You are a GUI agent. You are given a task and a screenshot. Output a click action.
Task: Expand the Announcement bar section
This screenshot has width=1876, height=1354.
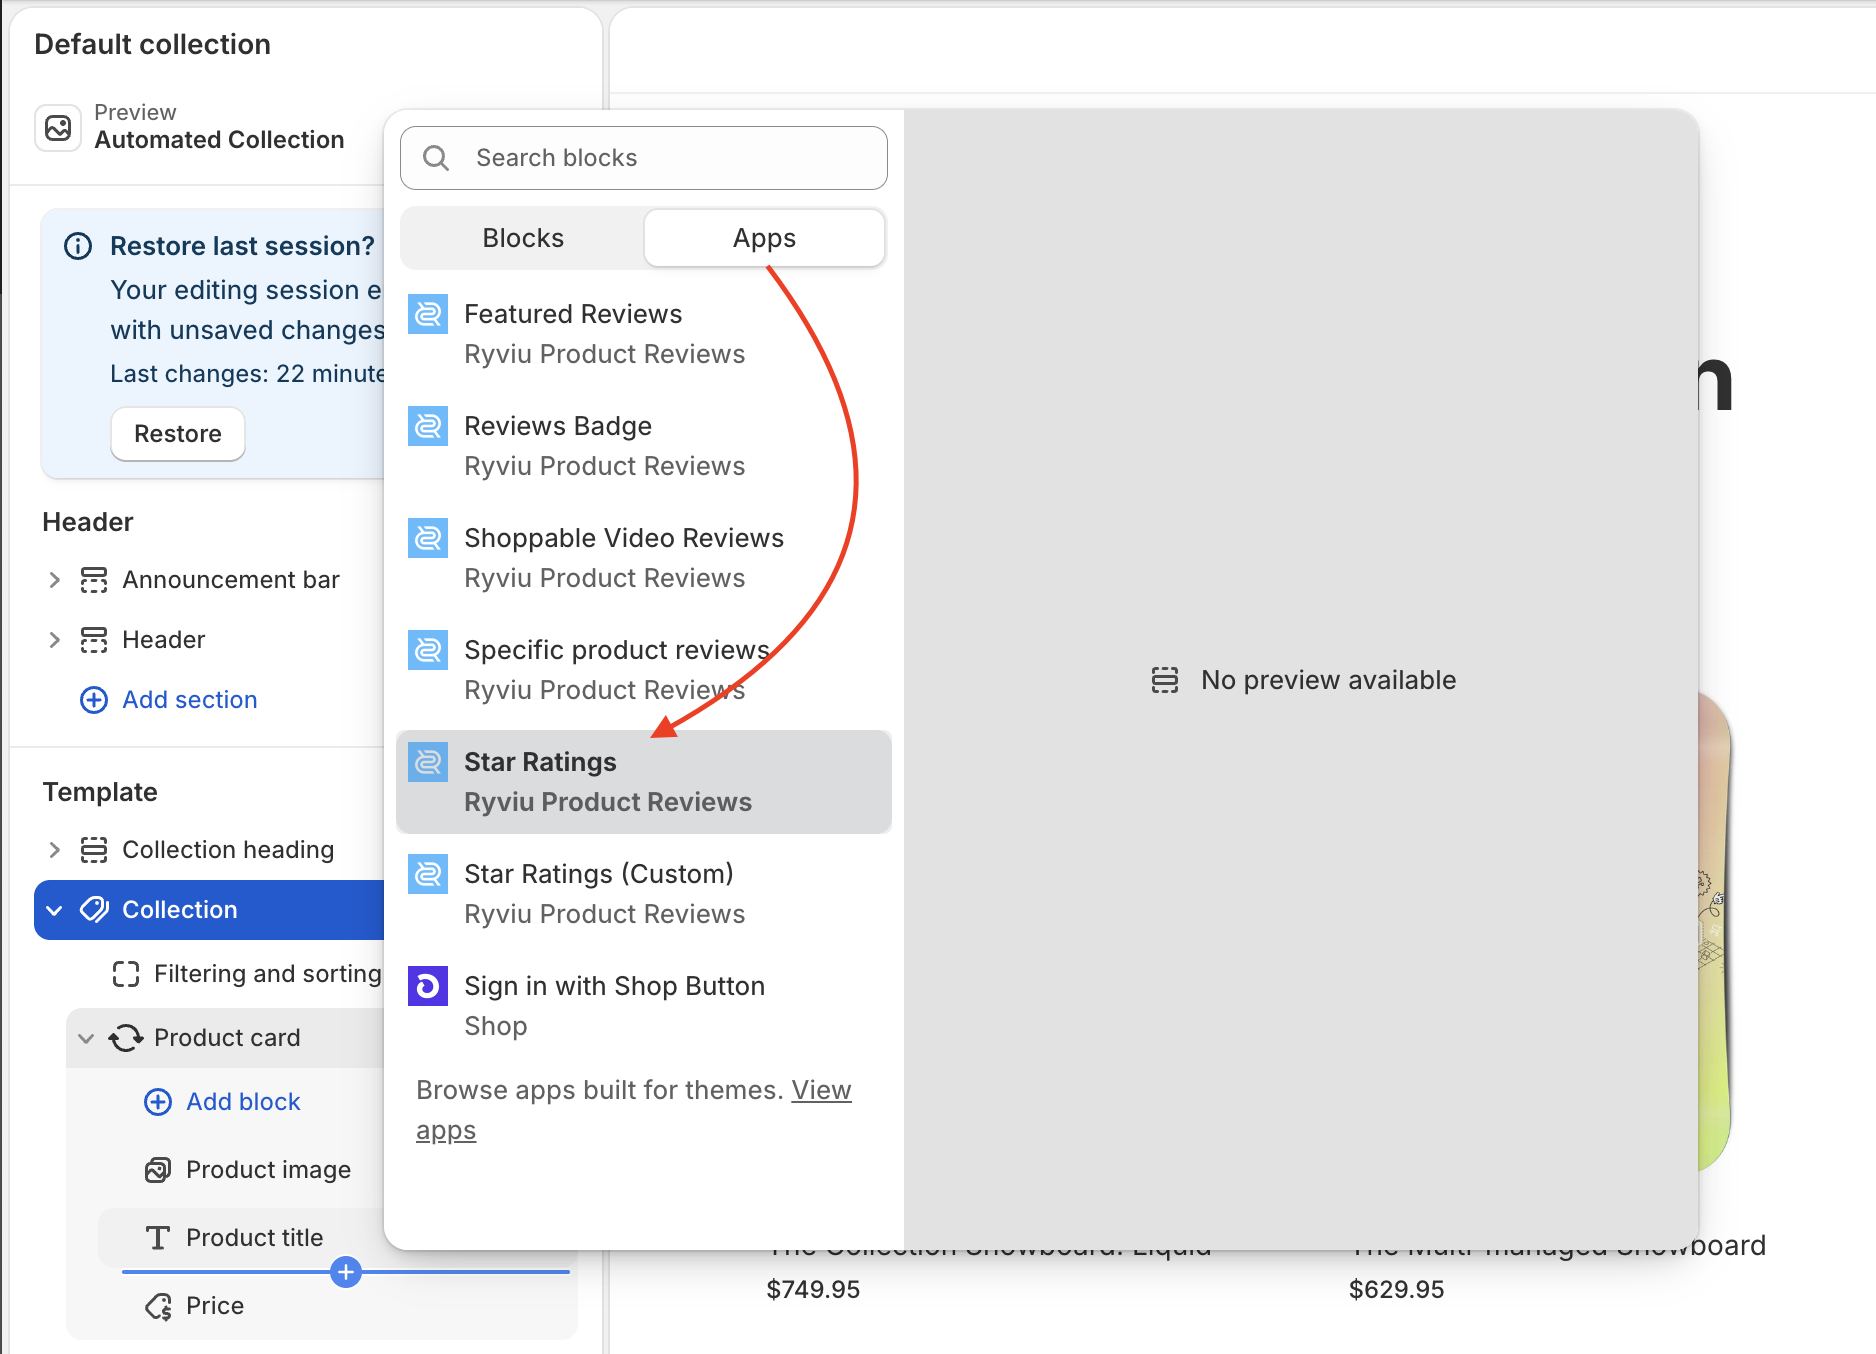click(55, 580)
